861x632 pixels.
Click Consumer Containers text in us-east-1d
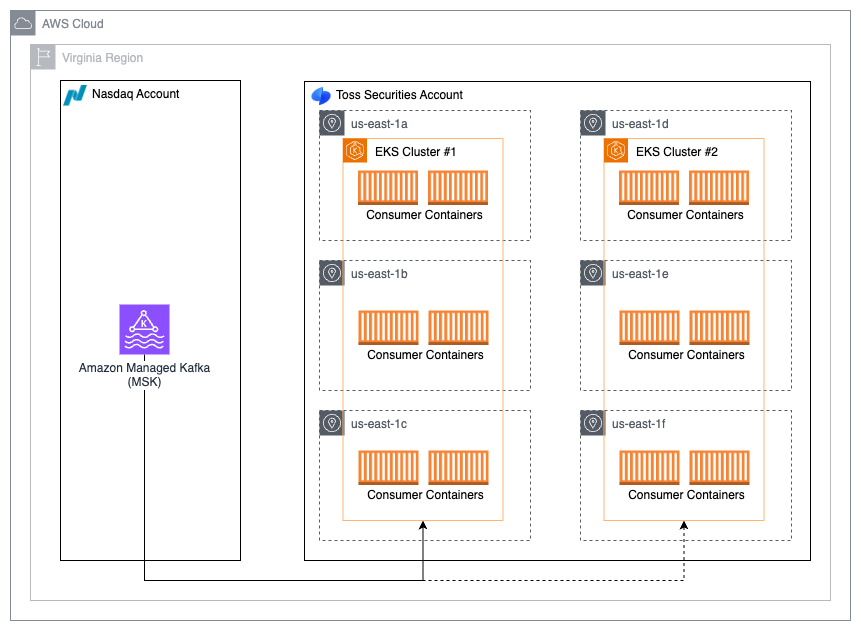(x=685, y=215)
